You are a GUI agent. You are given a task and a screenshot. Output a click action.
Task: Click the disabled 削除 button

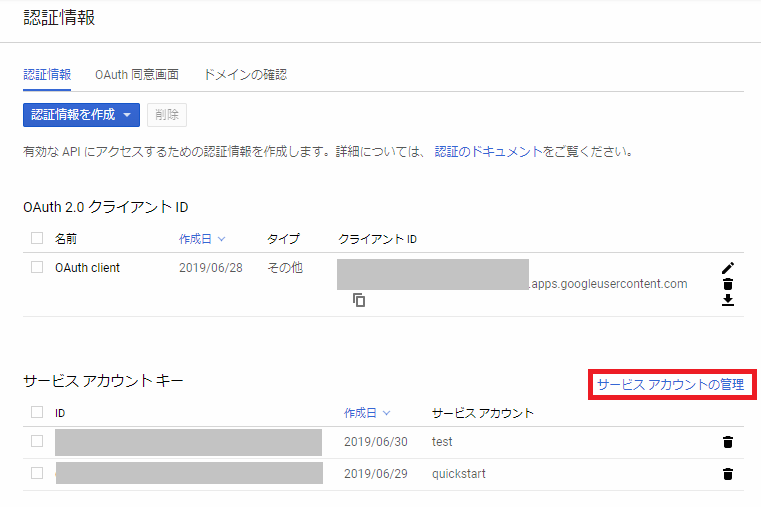(167, 115)
